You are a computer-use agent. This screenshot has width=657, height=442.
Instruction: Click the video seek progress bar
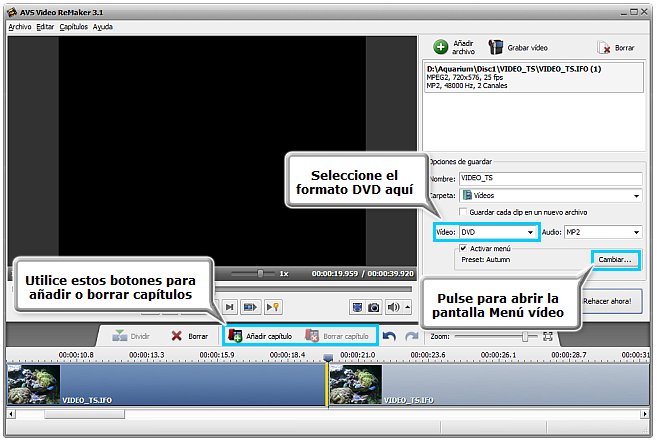(313, 289)
